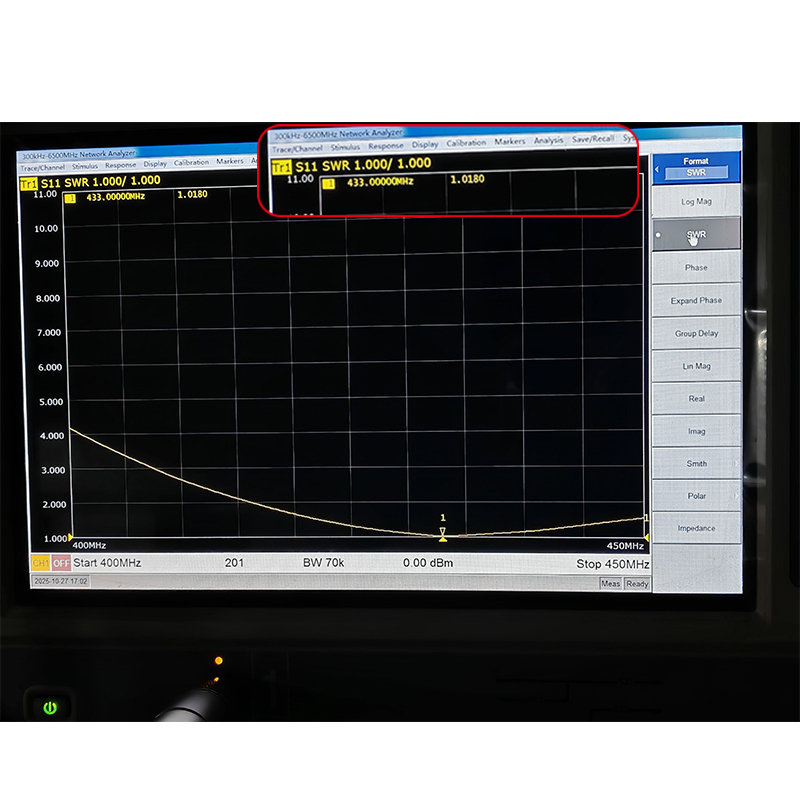800x800 pixels.
Task: Click the BW 70k bandwidth value
Action: (323, 563)
